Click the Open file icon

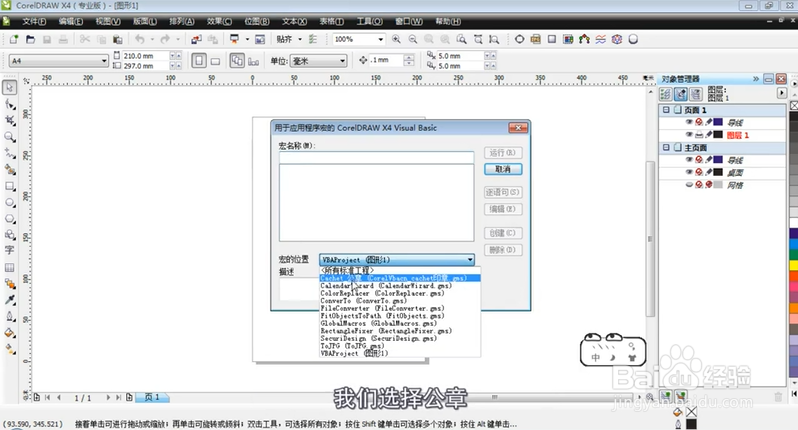point(31,39)
